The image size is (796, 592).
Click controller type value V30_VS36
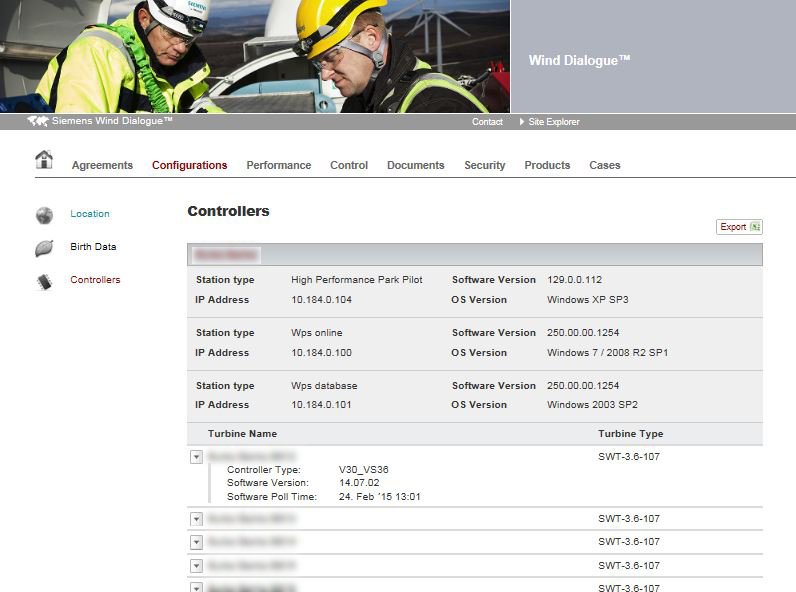coord(363,470)
